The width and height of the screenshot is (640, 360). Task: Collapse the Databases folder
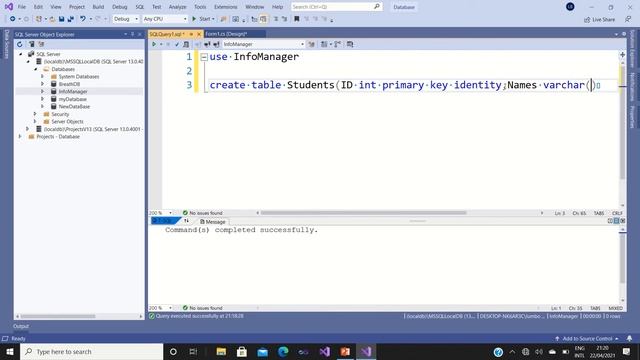(36, 69)
